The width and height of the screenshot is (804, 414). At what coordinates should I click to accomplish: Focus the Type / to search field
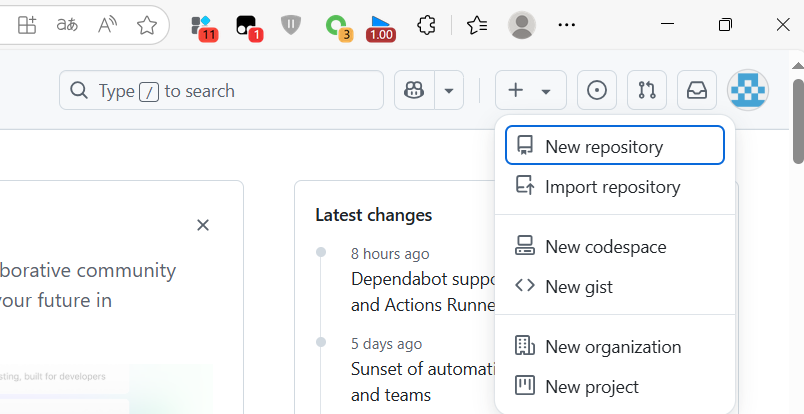[x=221, y=91]
